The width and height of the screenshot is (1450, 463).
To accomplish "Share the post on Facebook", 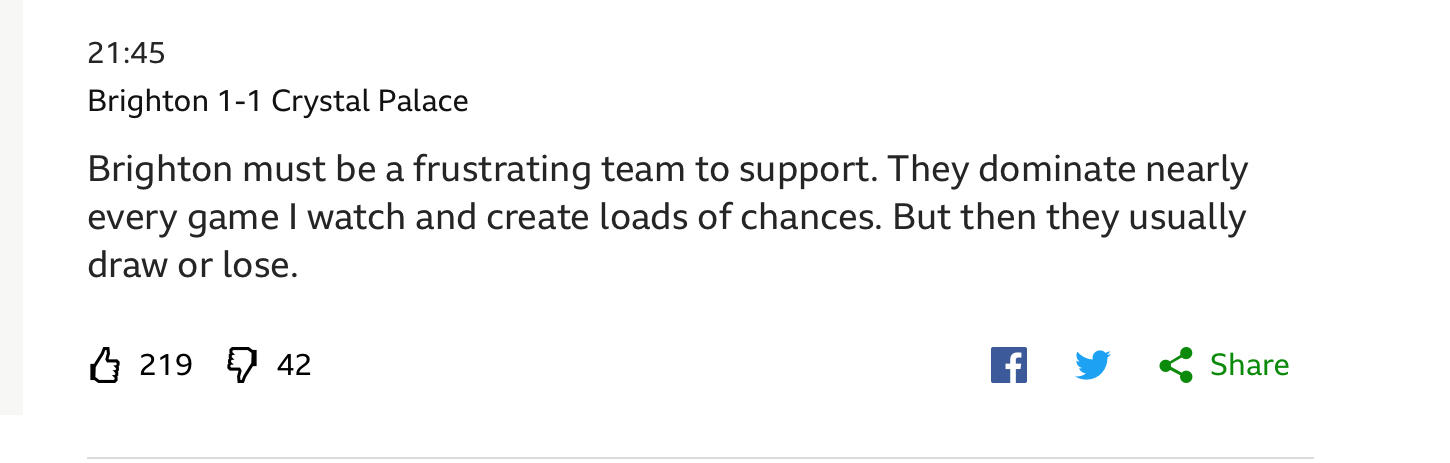I will click(1008, 365).
